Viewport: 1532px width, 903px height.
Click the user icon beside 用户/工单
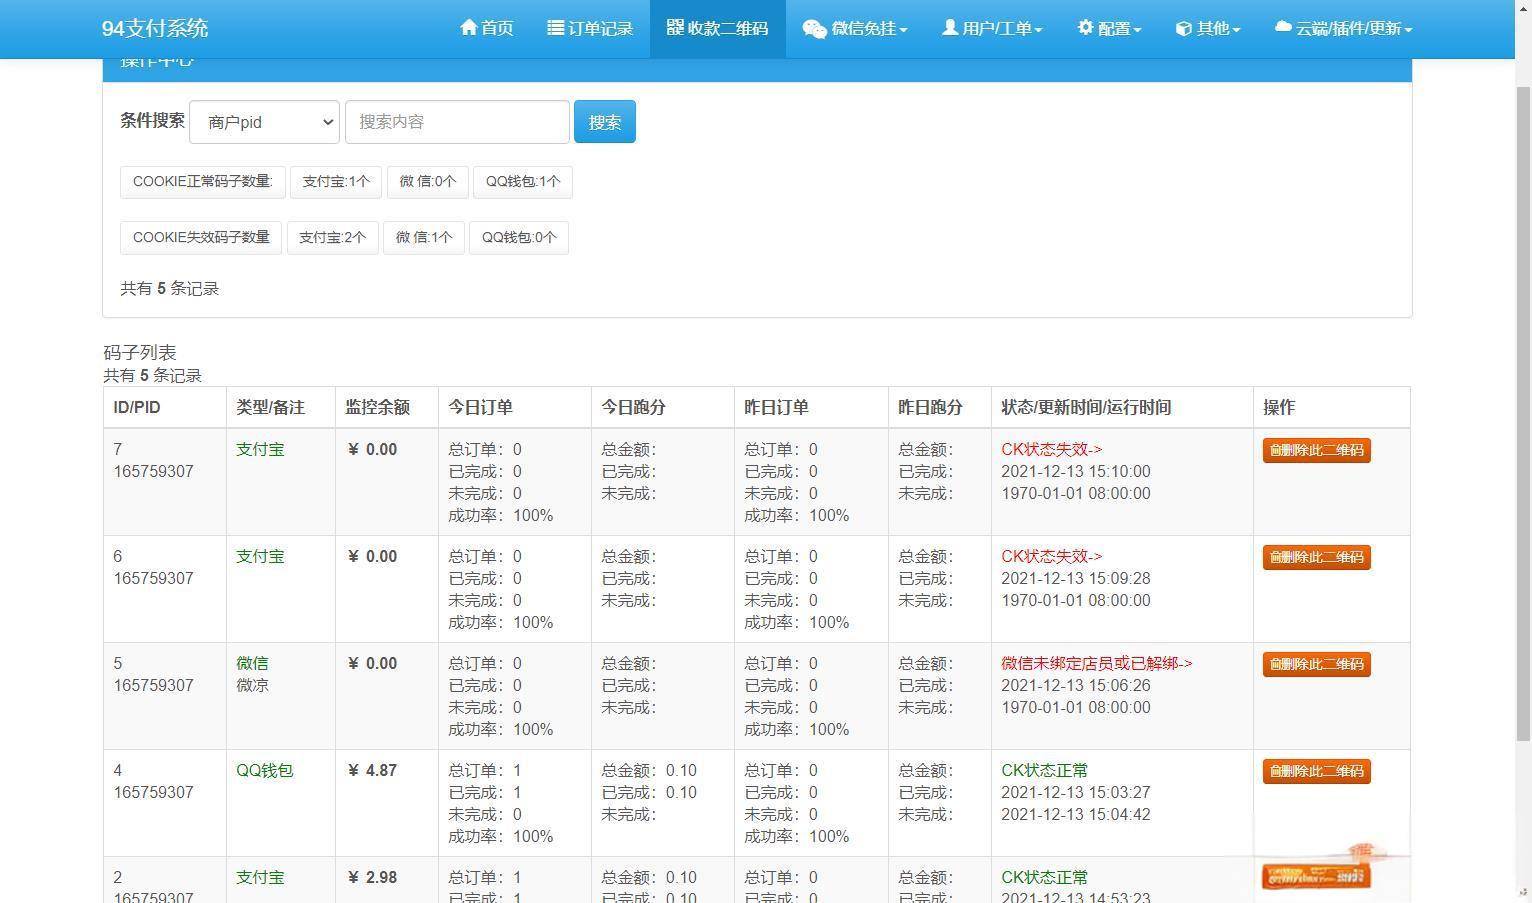click(x=950, y=28)
